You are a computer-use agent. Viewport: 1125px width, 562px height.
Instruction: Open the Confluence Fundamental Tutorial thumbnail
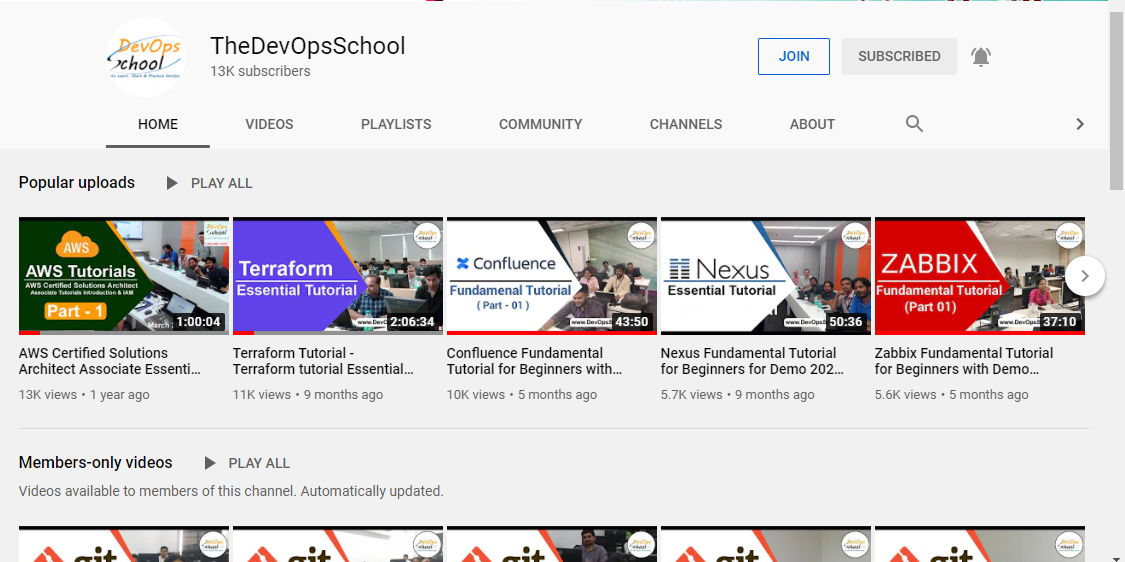552,276
